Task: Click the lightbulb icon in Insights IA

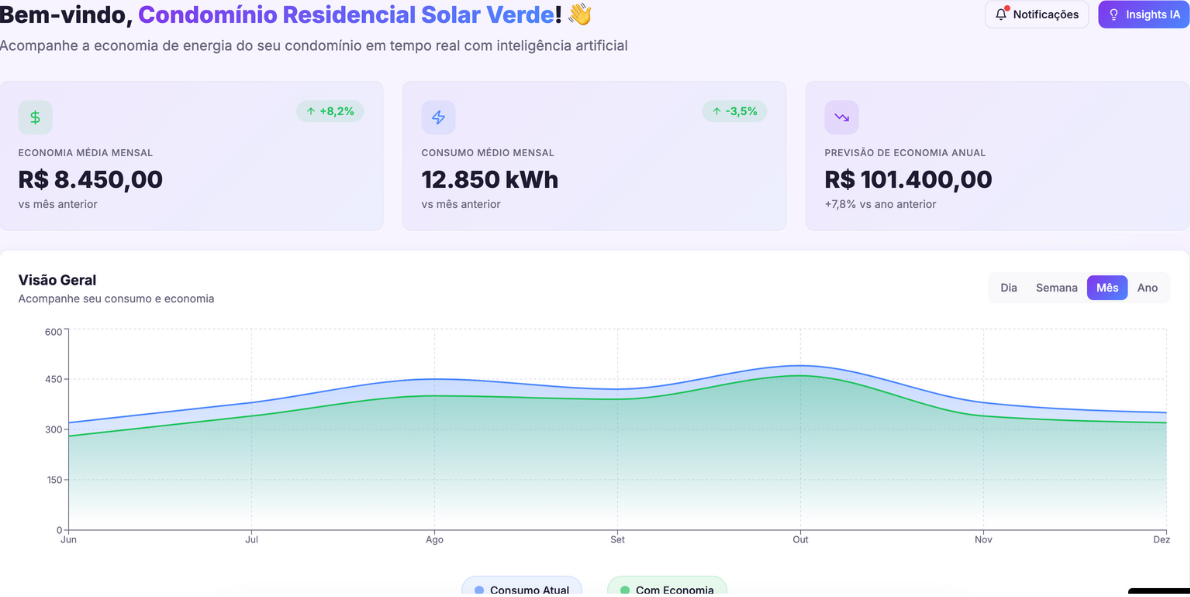Action: [x=1114, y=15]
